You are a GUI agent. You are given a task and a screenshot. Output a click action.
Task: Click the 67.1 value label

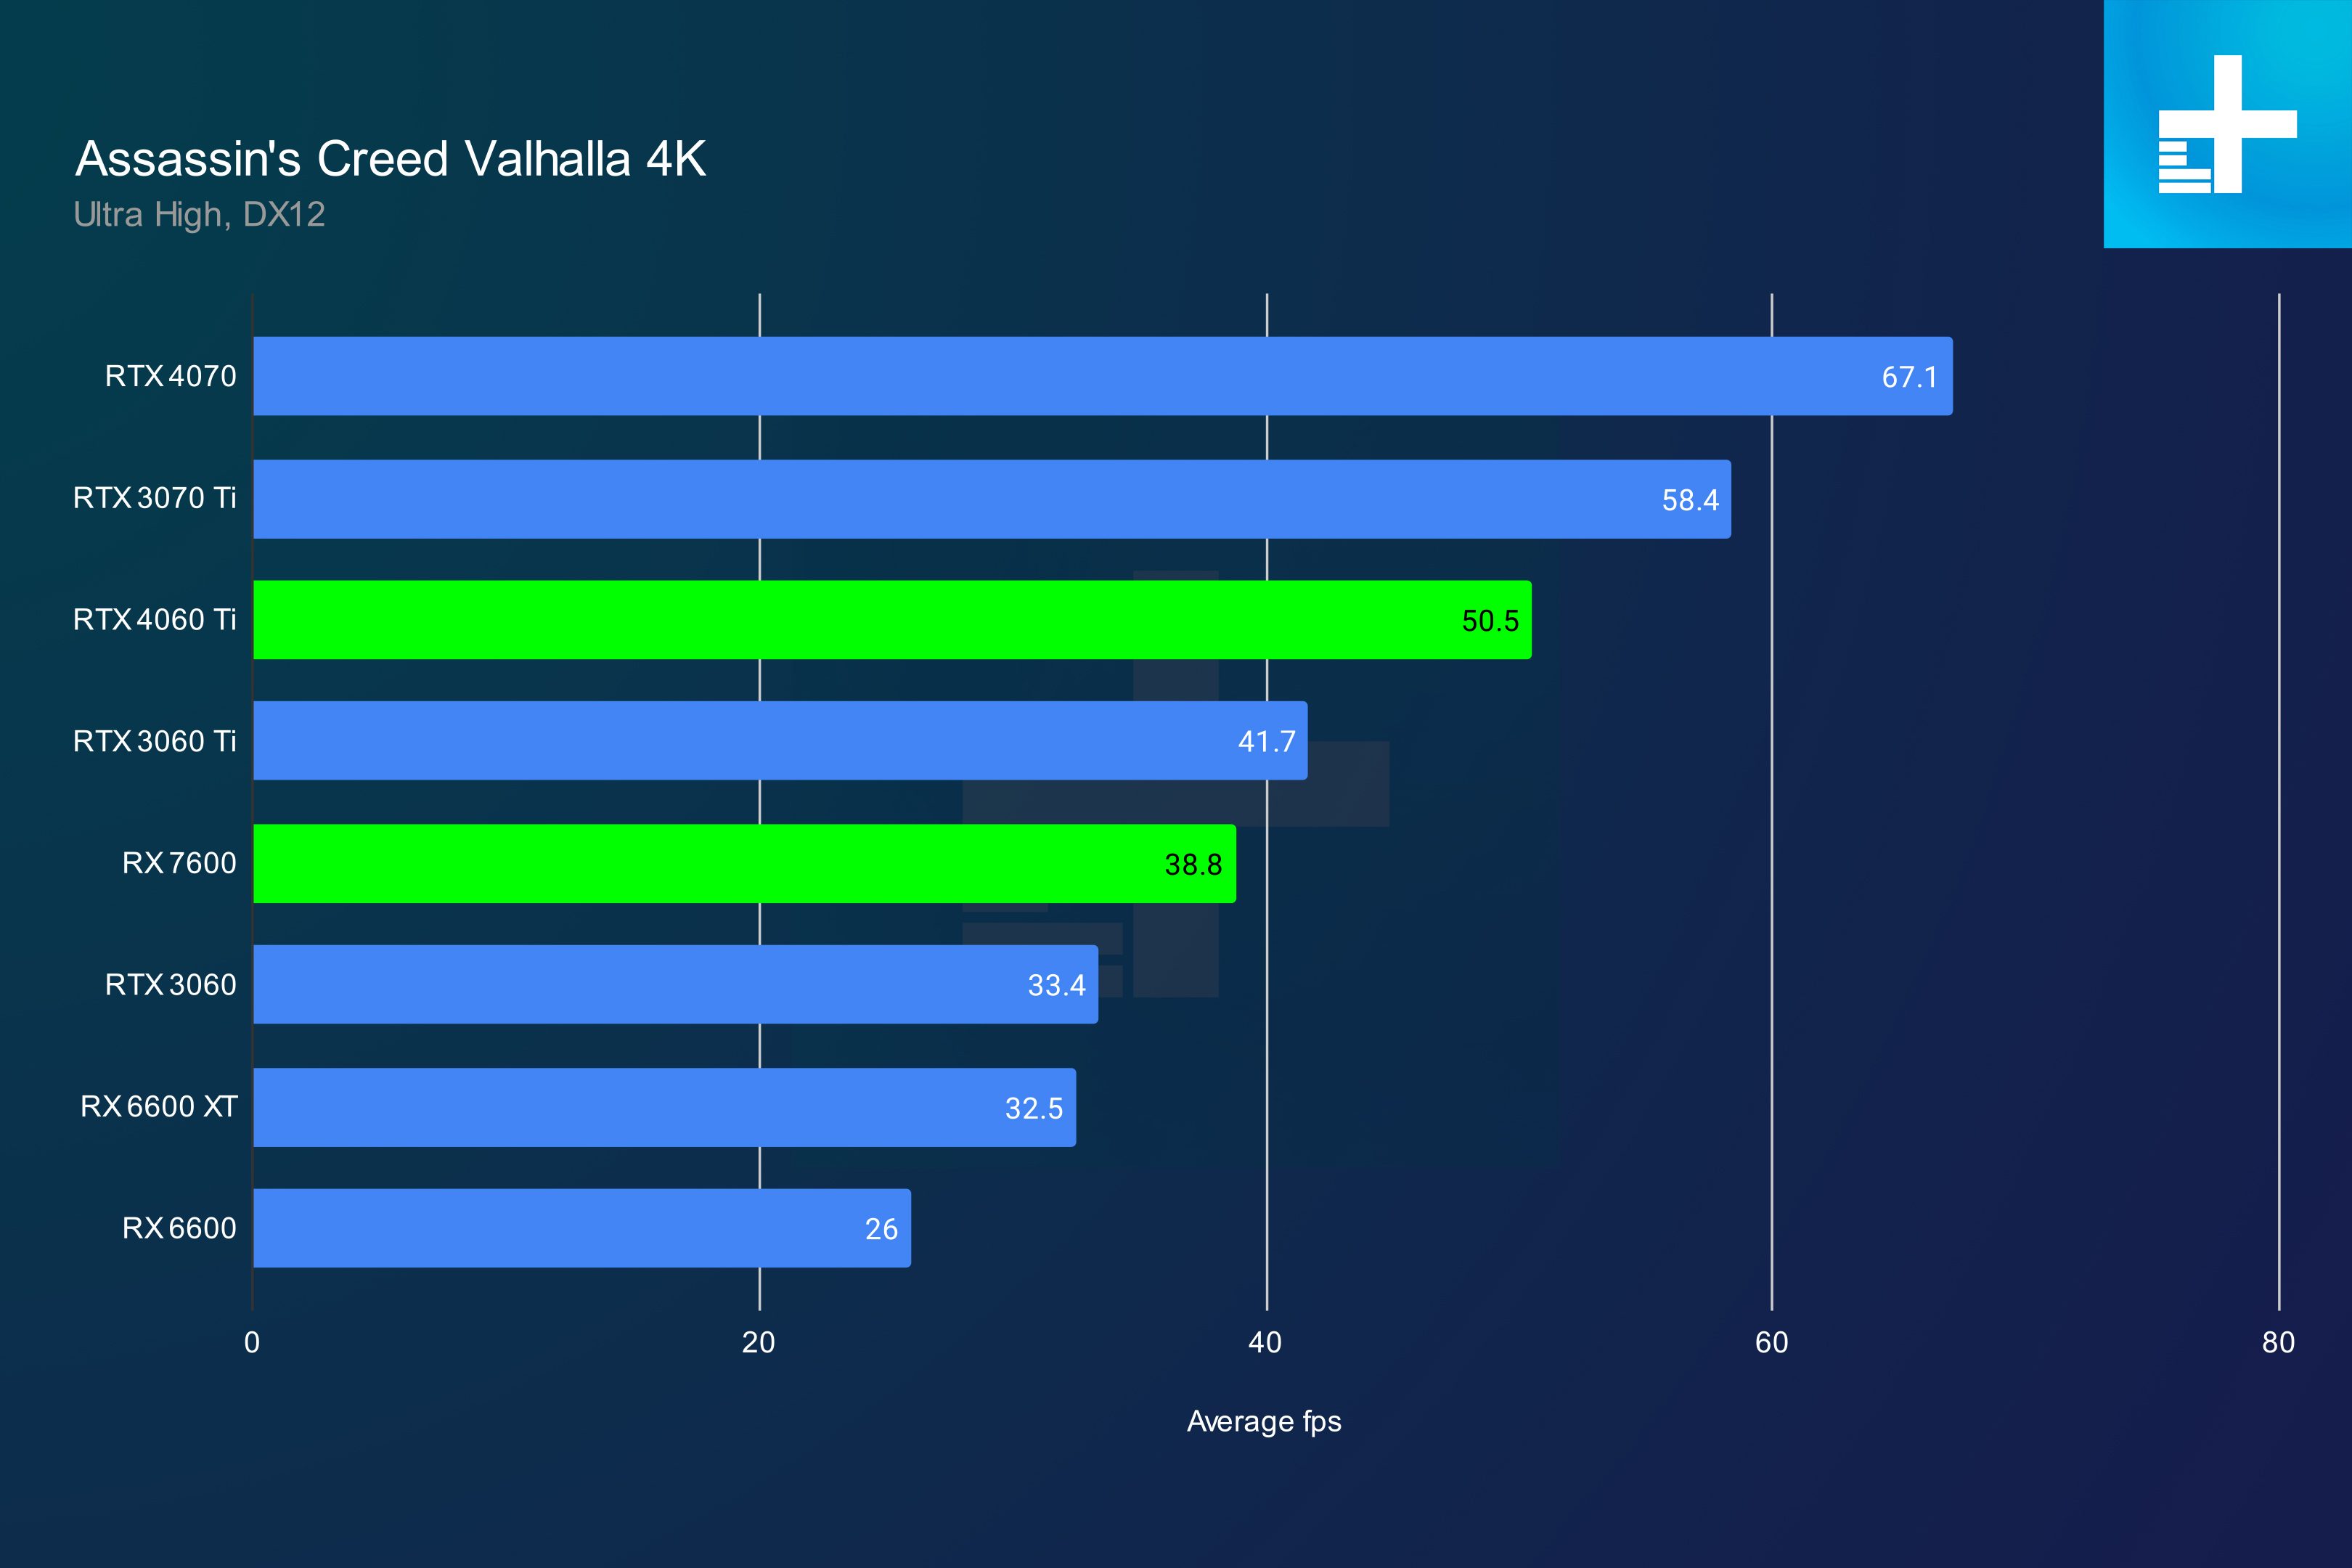click(1909, 377)
